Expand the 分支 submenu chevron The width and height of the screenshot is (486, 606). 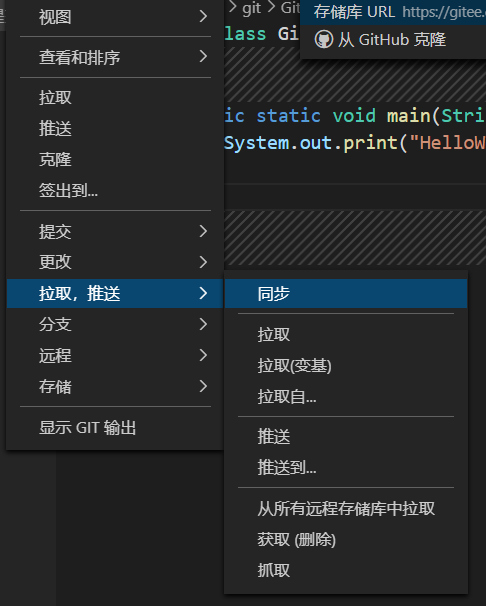(x=203, y=324)
